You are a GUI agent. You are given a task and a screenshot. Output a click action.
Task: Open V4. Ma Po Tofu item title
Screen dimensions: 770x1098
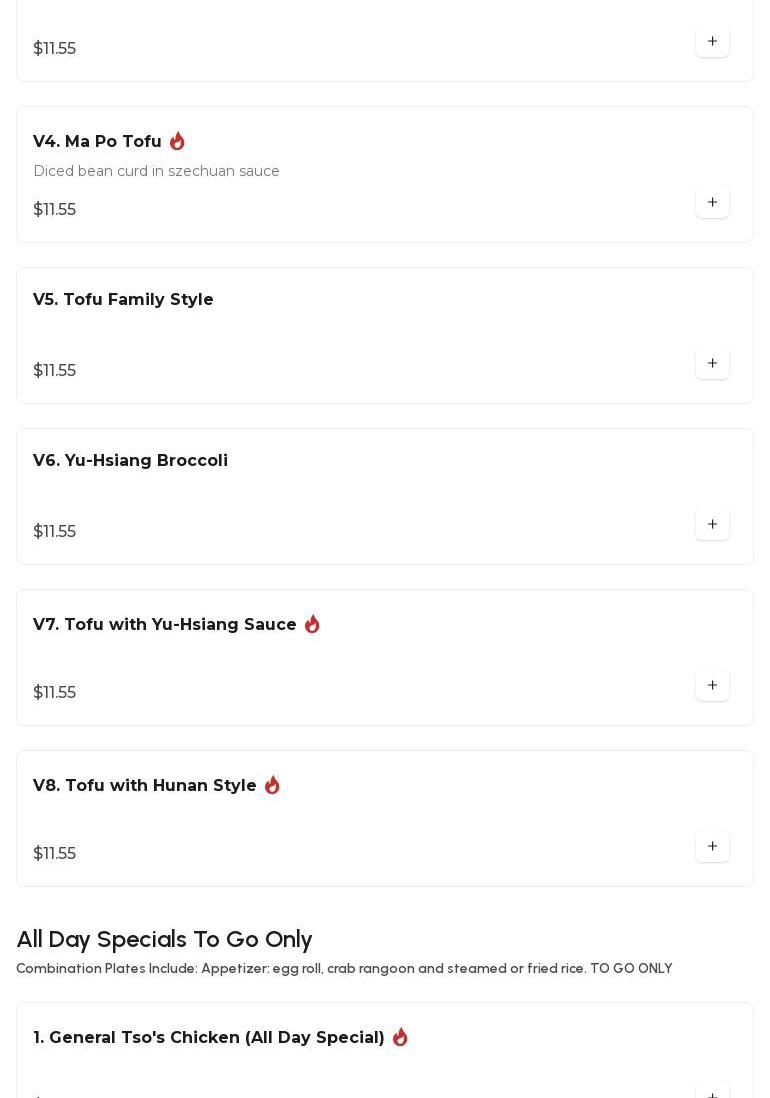(97, 142)
